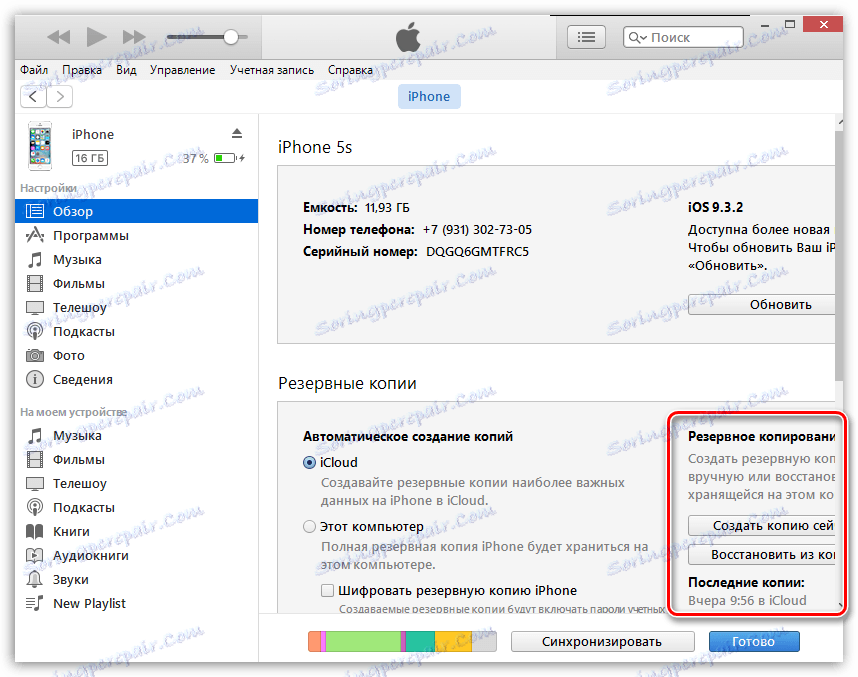This screenshot has width=858, height=677.
Task: Open the list view icon button
Action: click(586, 37)
